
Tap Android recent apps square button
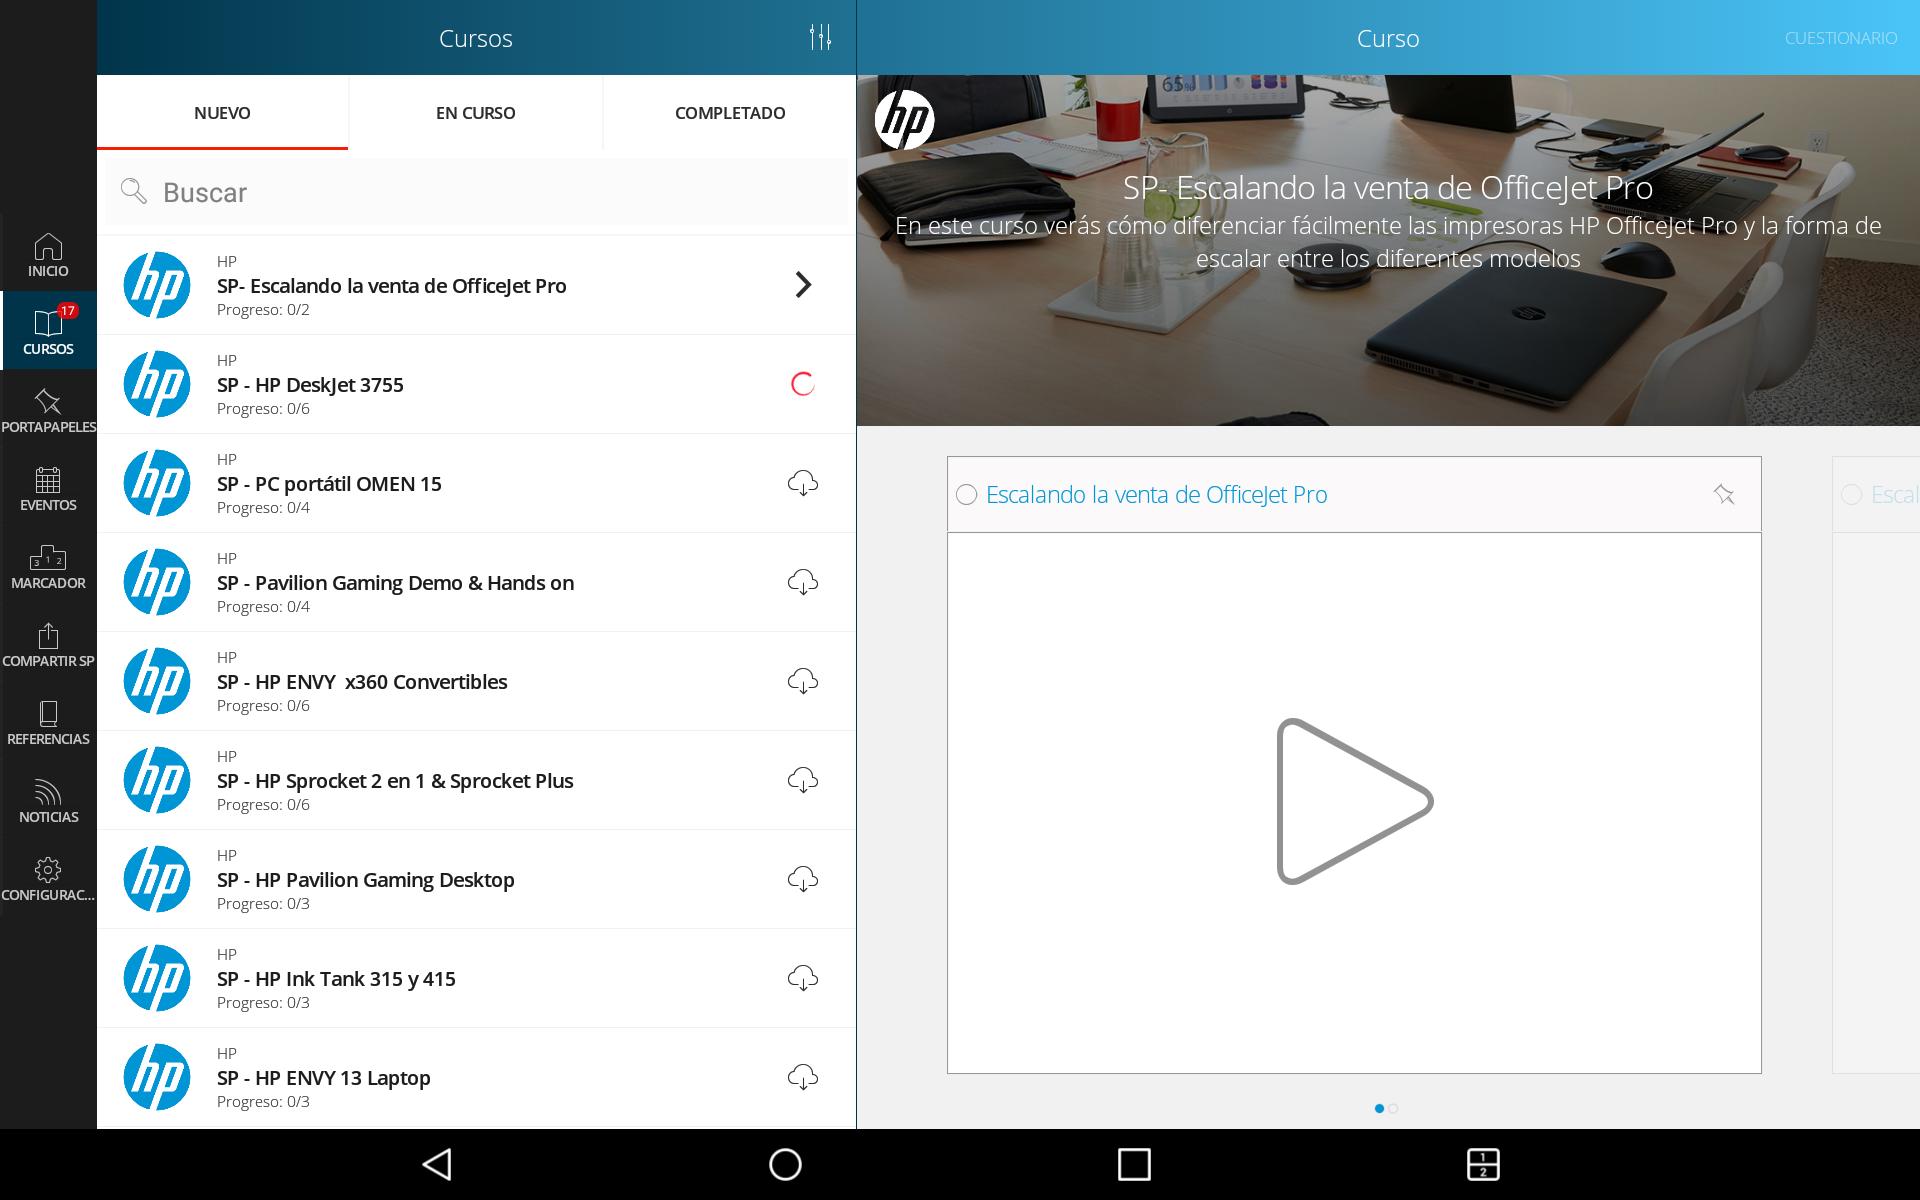[x=1134, y=1164]
